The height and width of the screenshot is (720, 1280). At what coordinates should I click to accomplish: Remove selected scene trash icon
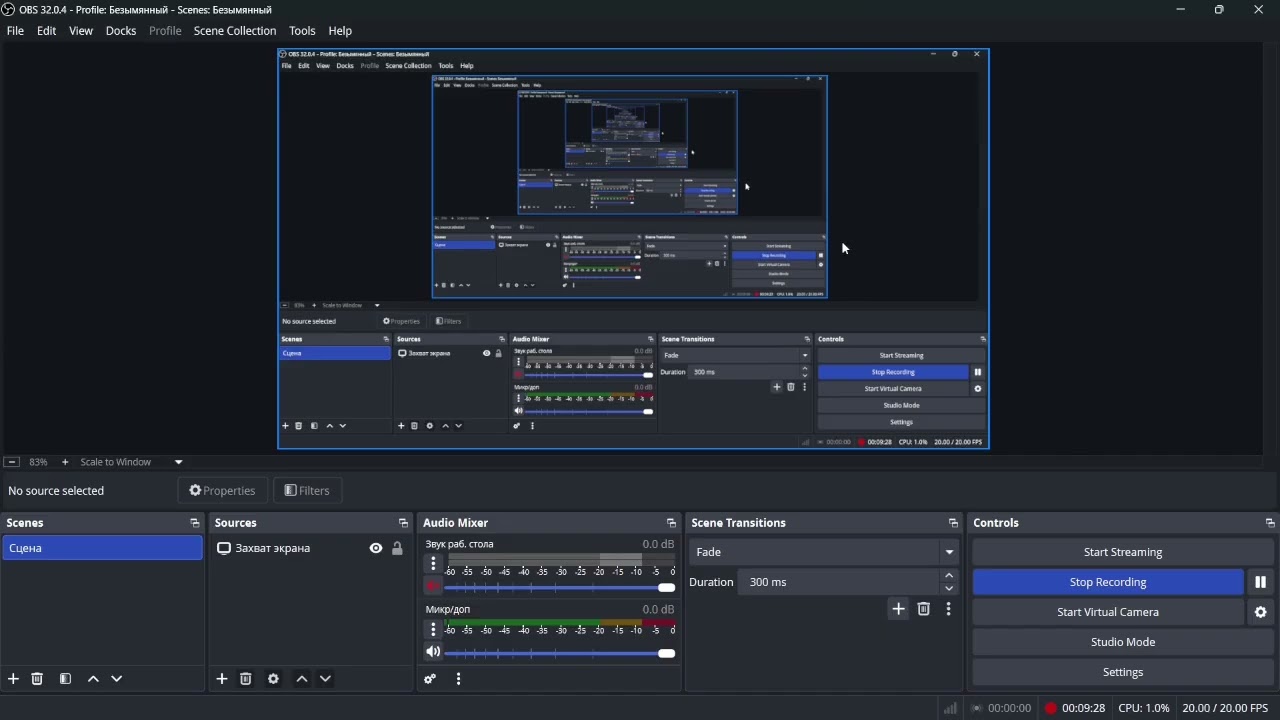pyautogui.click(x=38, y=680)
